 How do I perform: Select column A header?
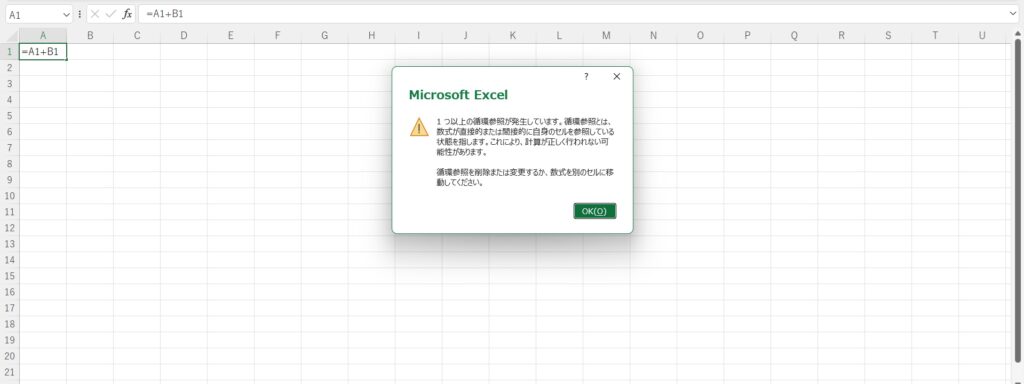point(43,36)
